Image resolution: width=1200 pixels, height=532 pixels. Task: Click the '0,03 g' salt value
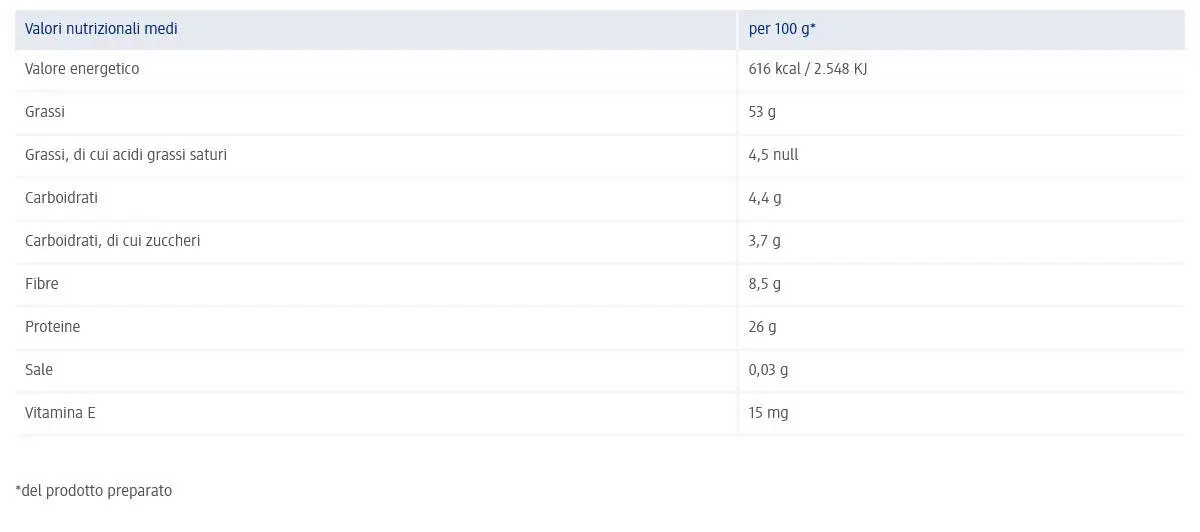click(x=768, y=370)
